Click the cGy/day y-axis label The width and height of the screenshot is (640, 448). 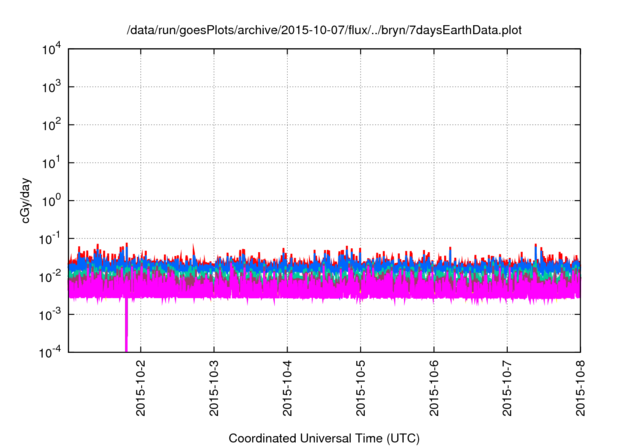pos(25,200)
